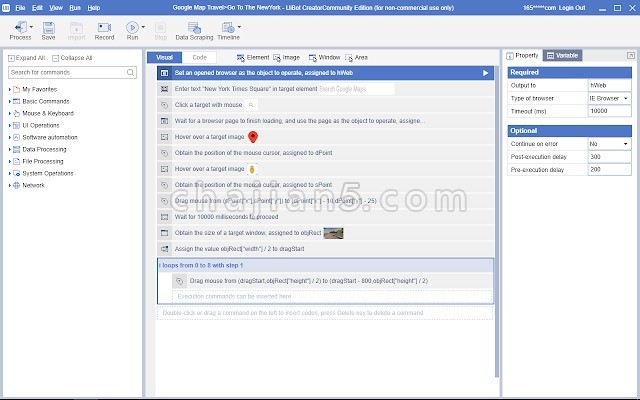Click red map pin target image
Image resolution: width=640 pixels, height=400 pixels.
coord(253,137)
